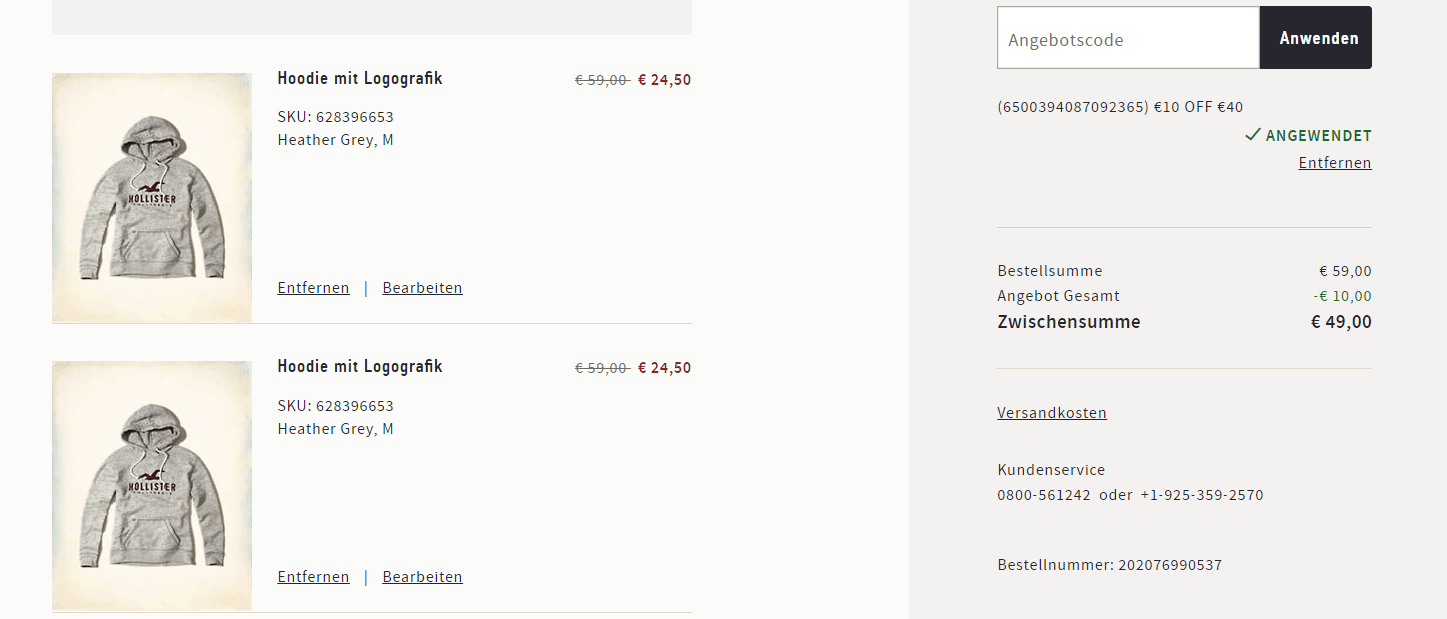The height and width of the screenshot is (619, 1447).
Task: Click the Angebotscode input field
Action: [1127, 39]
